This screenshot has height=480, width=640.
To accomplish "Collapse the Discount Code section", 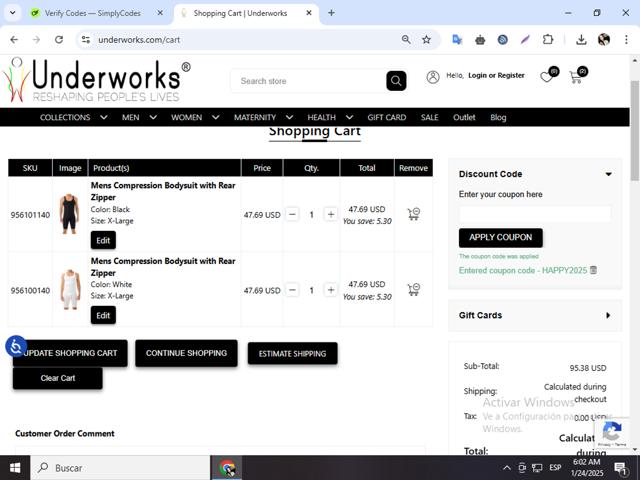I will click(608, 174).
